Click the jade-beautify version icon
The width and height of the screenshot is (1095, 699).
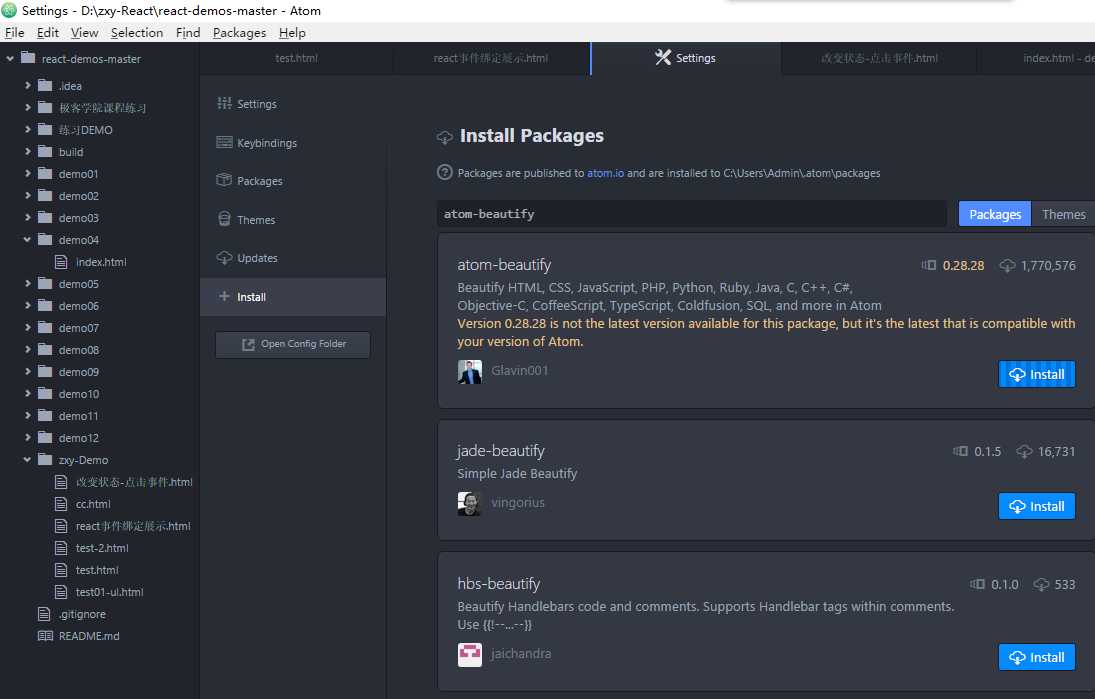pos(960,452)
